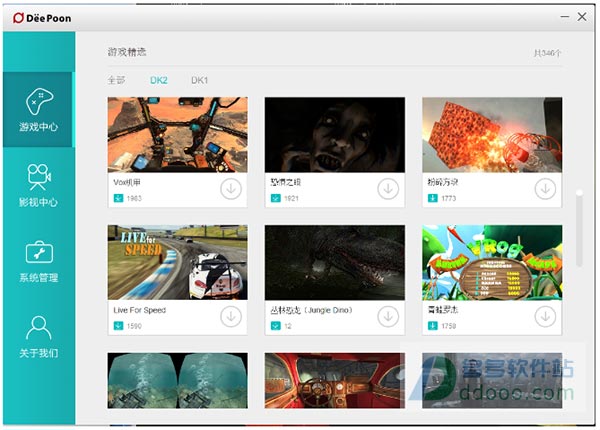Download the horror face game (1921)
Screen dimensions: 600x430
tap(388, 189)
